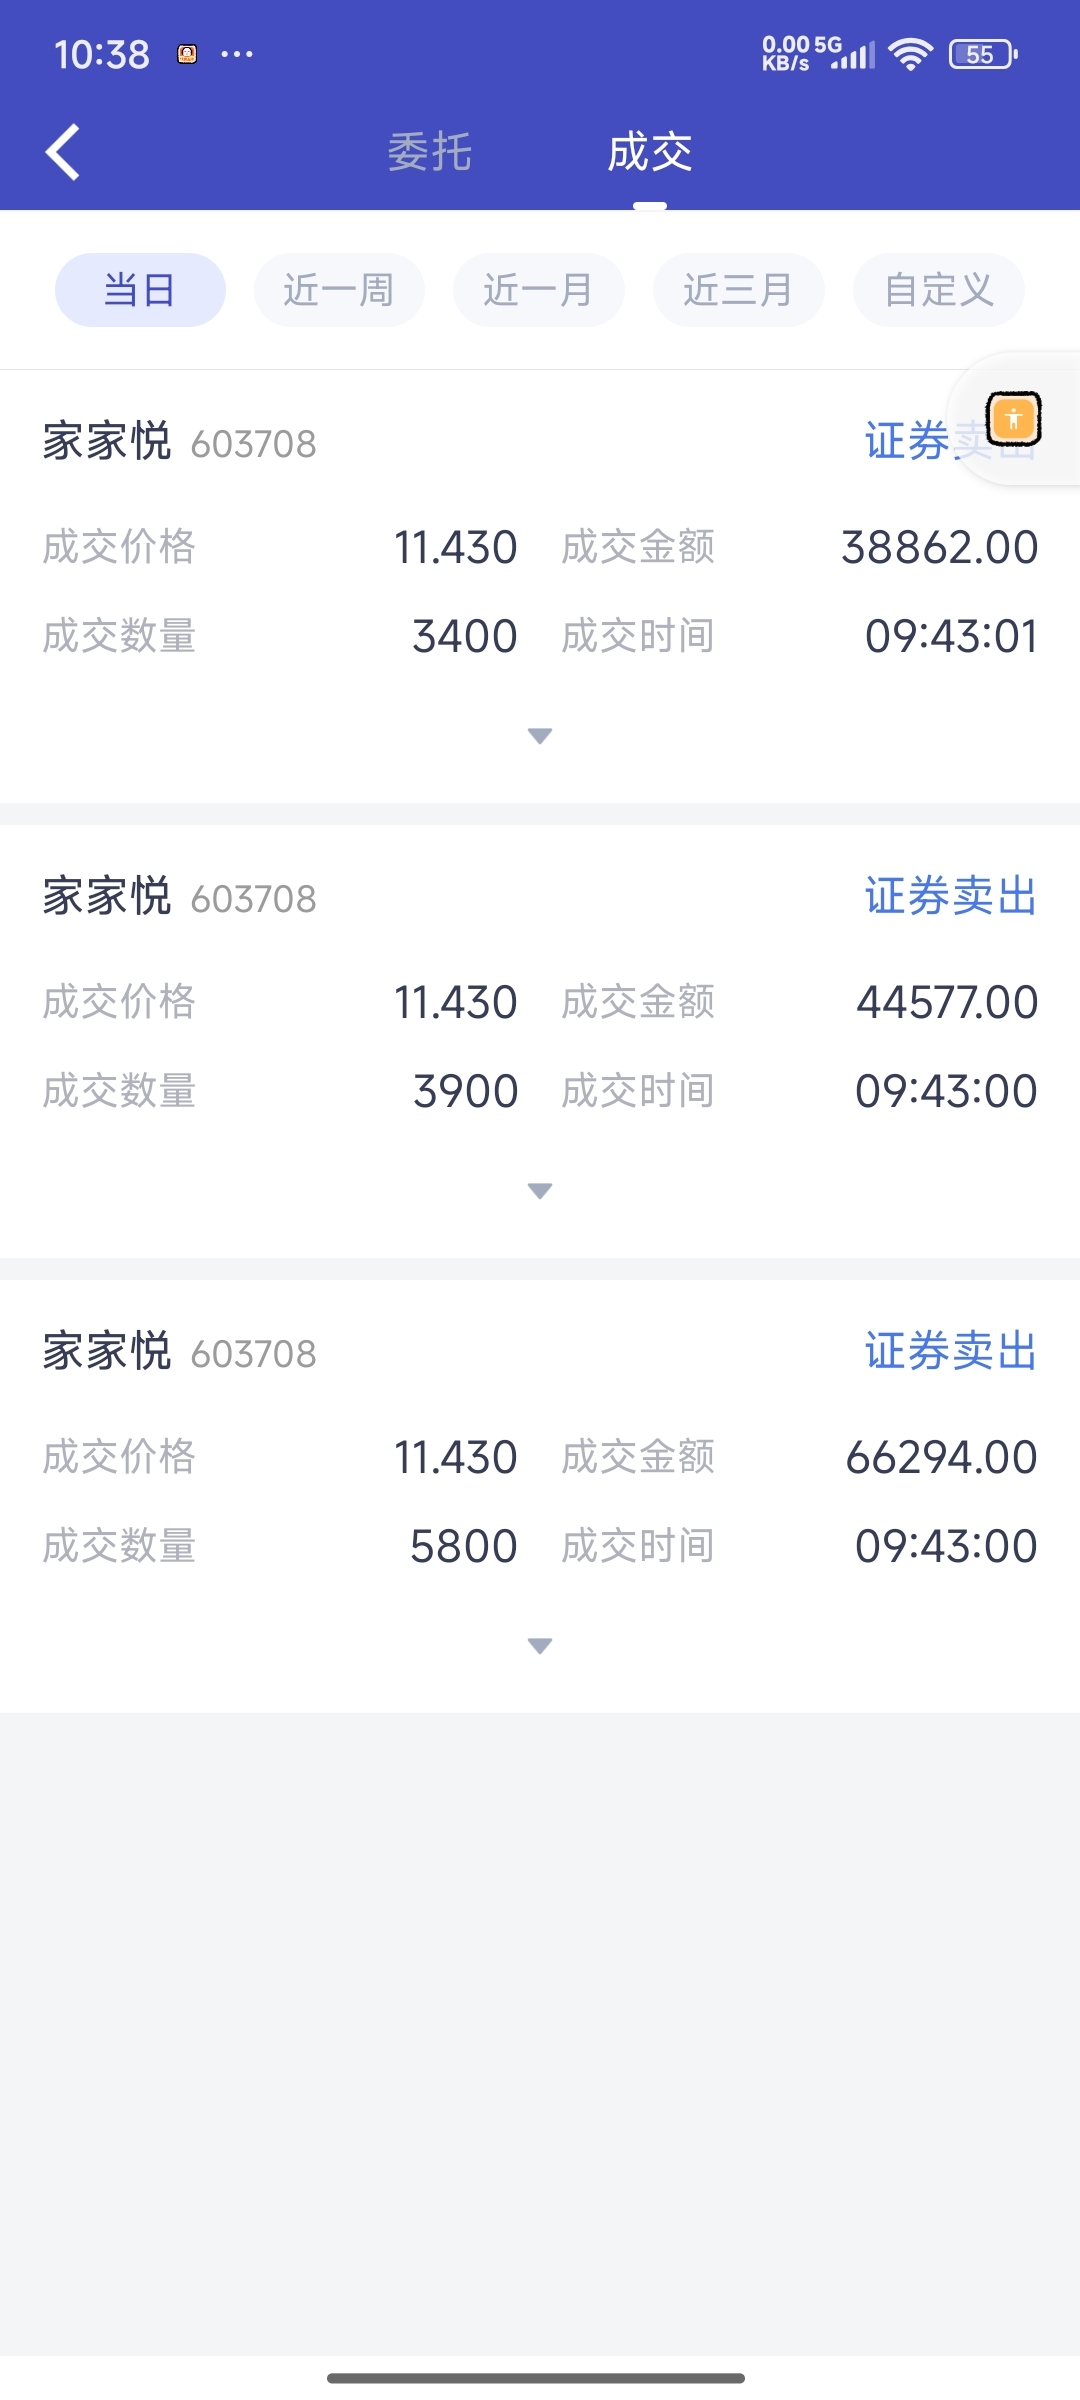Tap the Wi-Fi status icon

(x=910, y=54)
